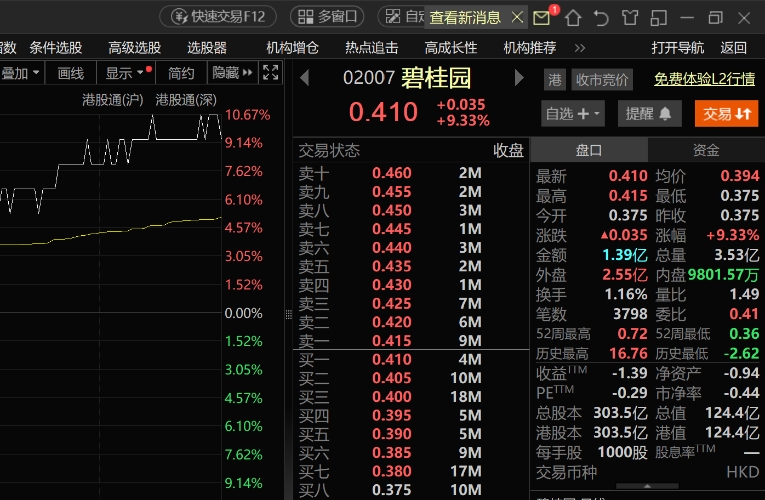Click the 历史最高 value 16.76
The image size is (765, 500).
click(628, 353)
